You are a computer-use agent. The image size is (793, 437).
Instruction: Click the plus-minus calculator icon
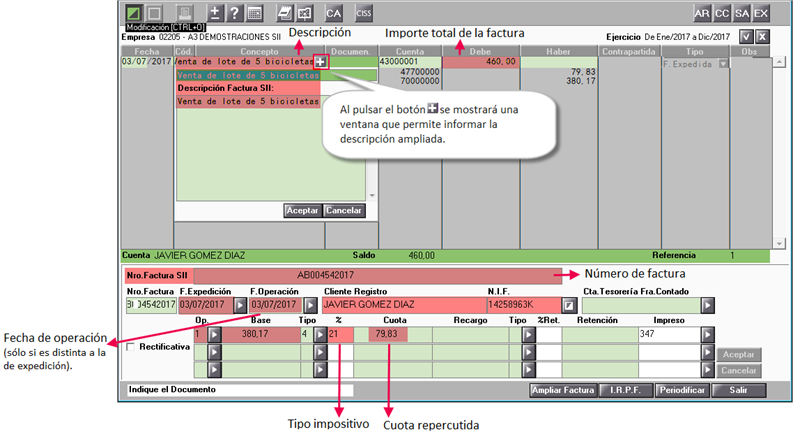coord(215,13)
